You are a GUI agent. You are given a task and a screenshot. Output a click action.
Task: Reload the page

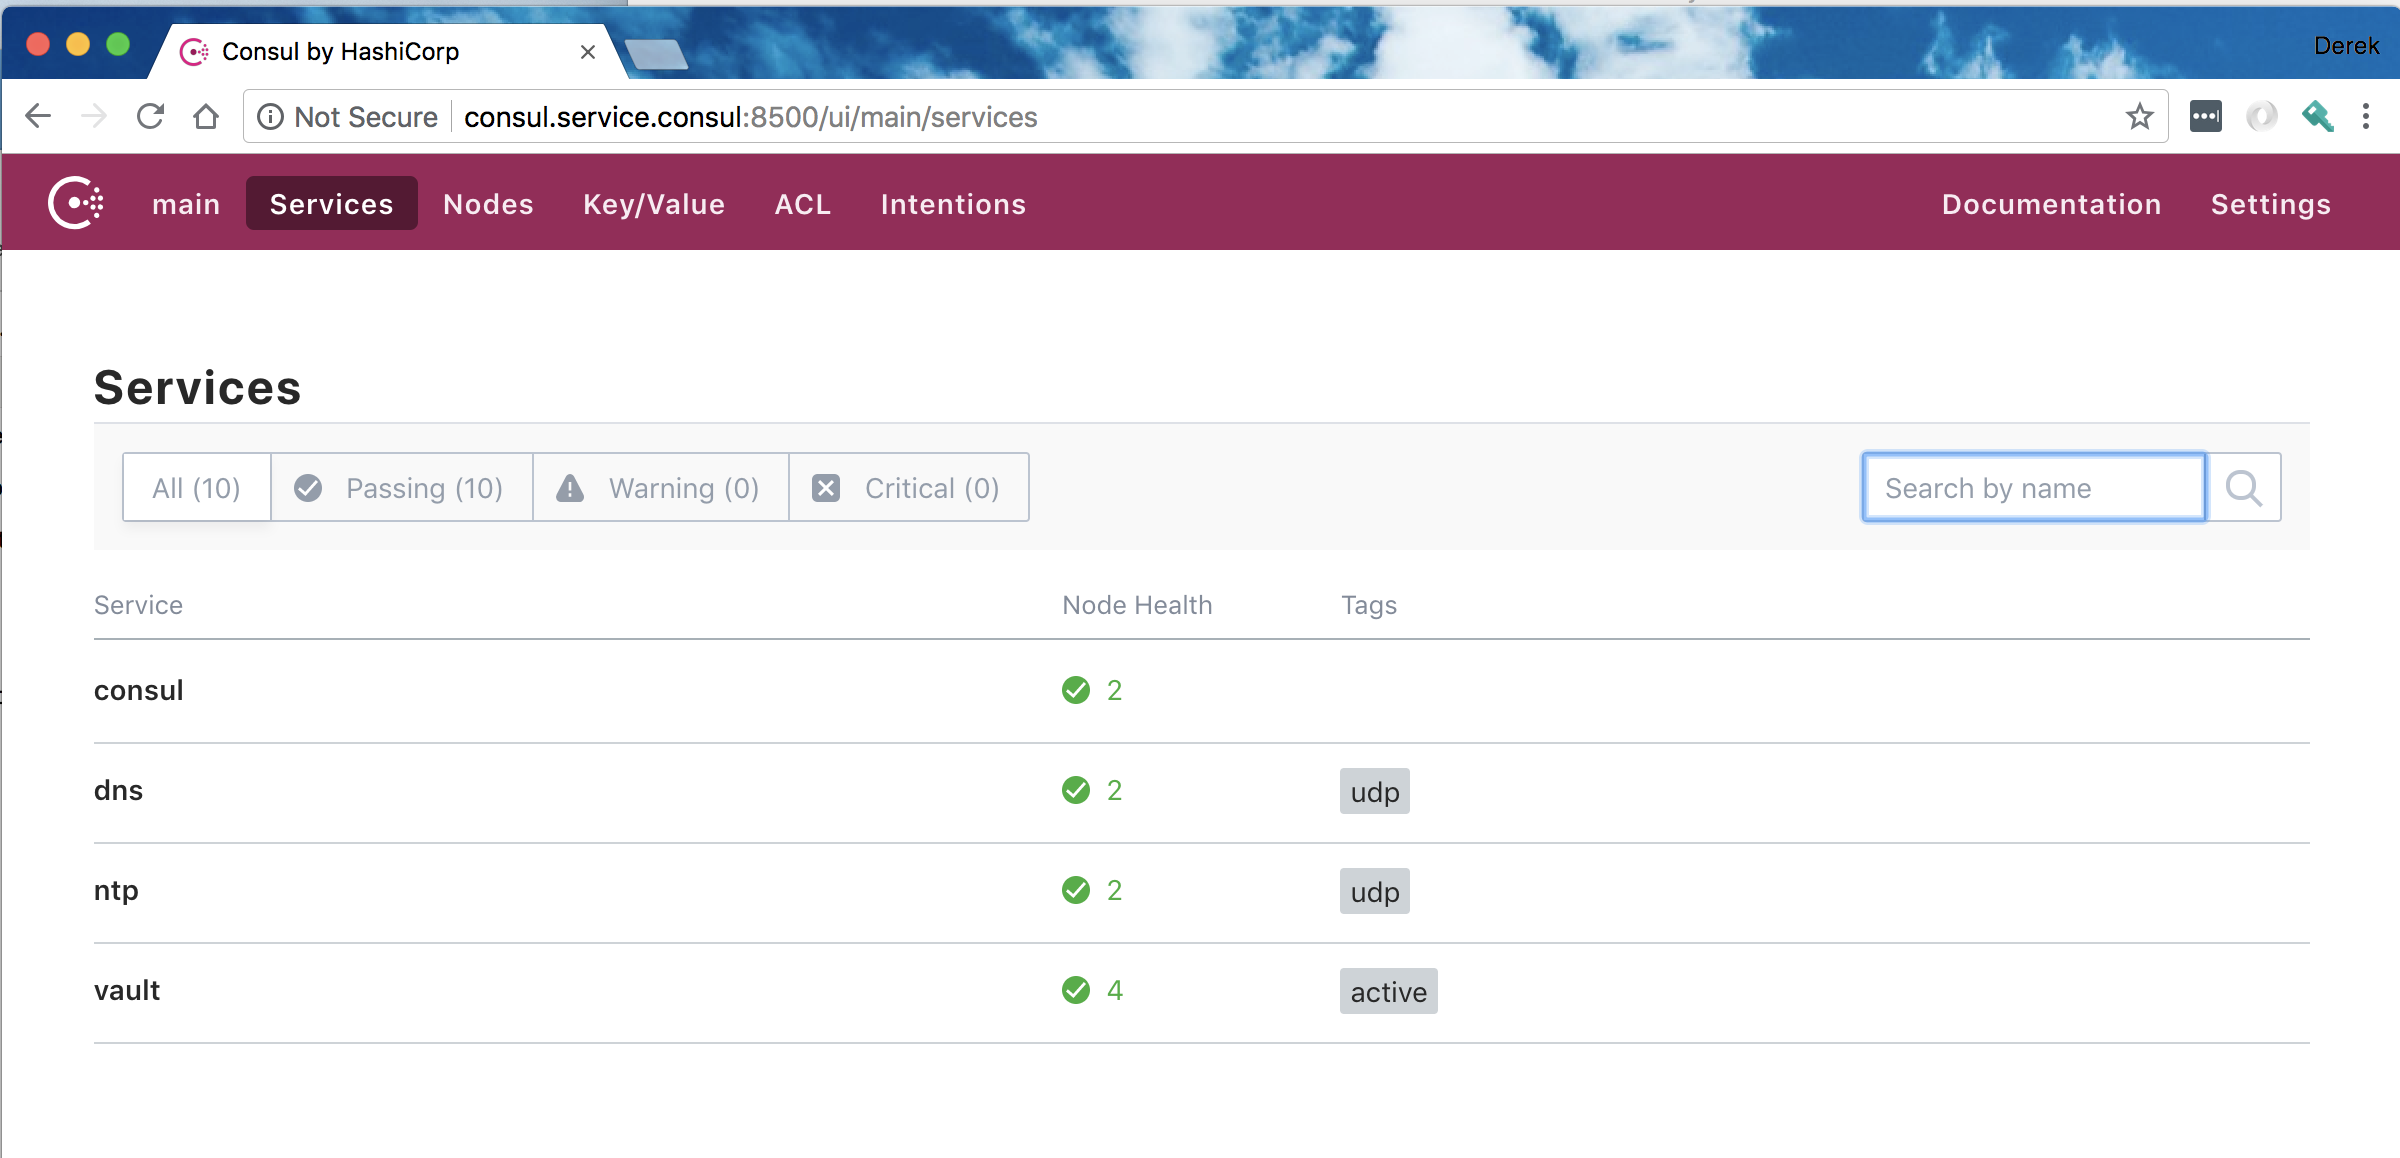150,117
